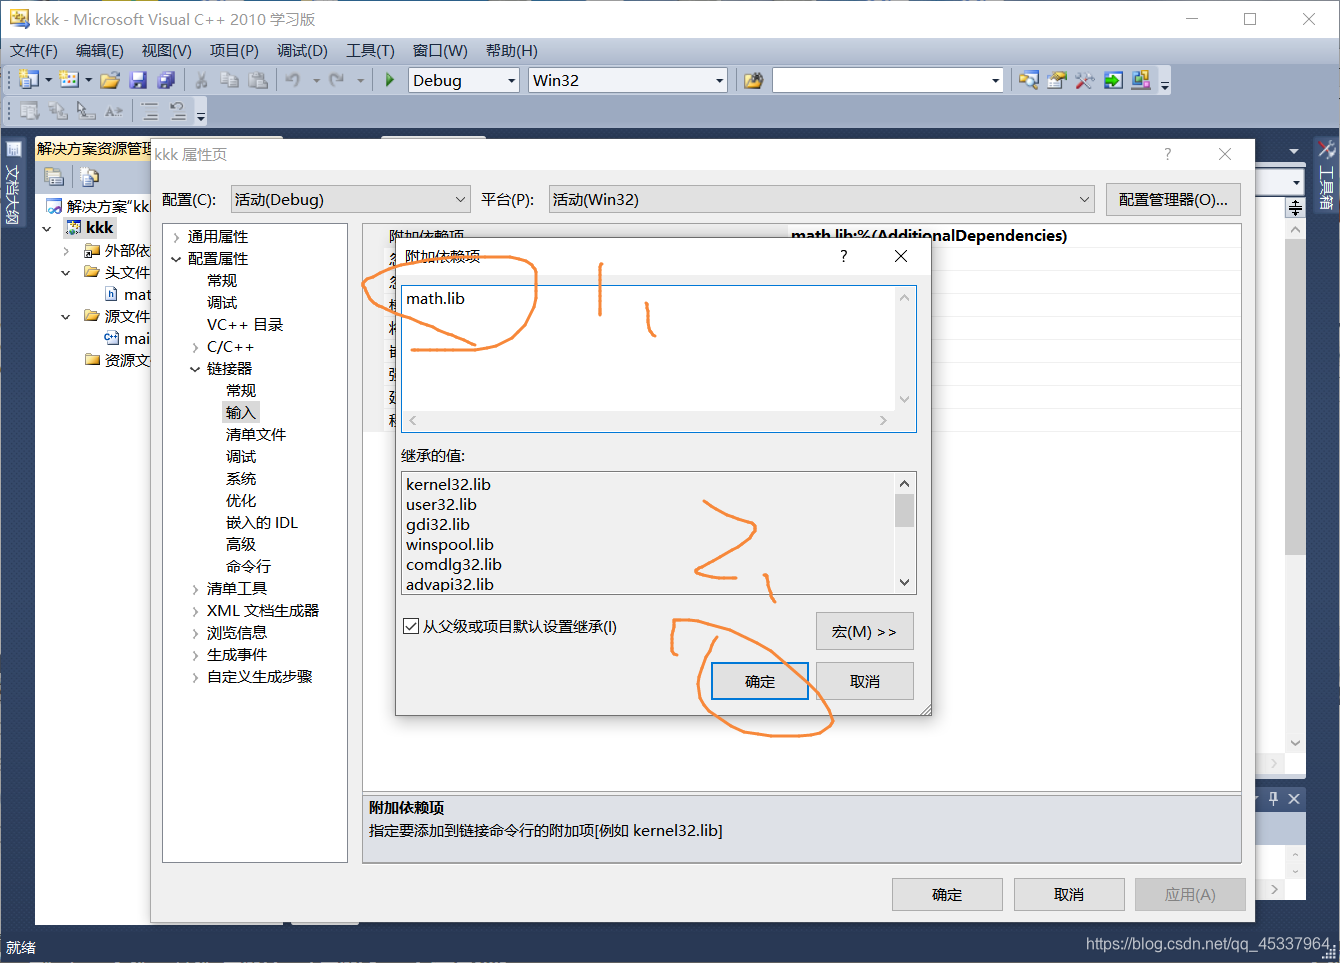Select kernel32.lib in inherited values list

(x=448, y=484)
